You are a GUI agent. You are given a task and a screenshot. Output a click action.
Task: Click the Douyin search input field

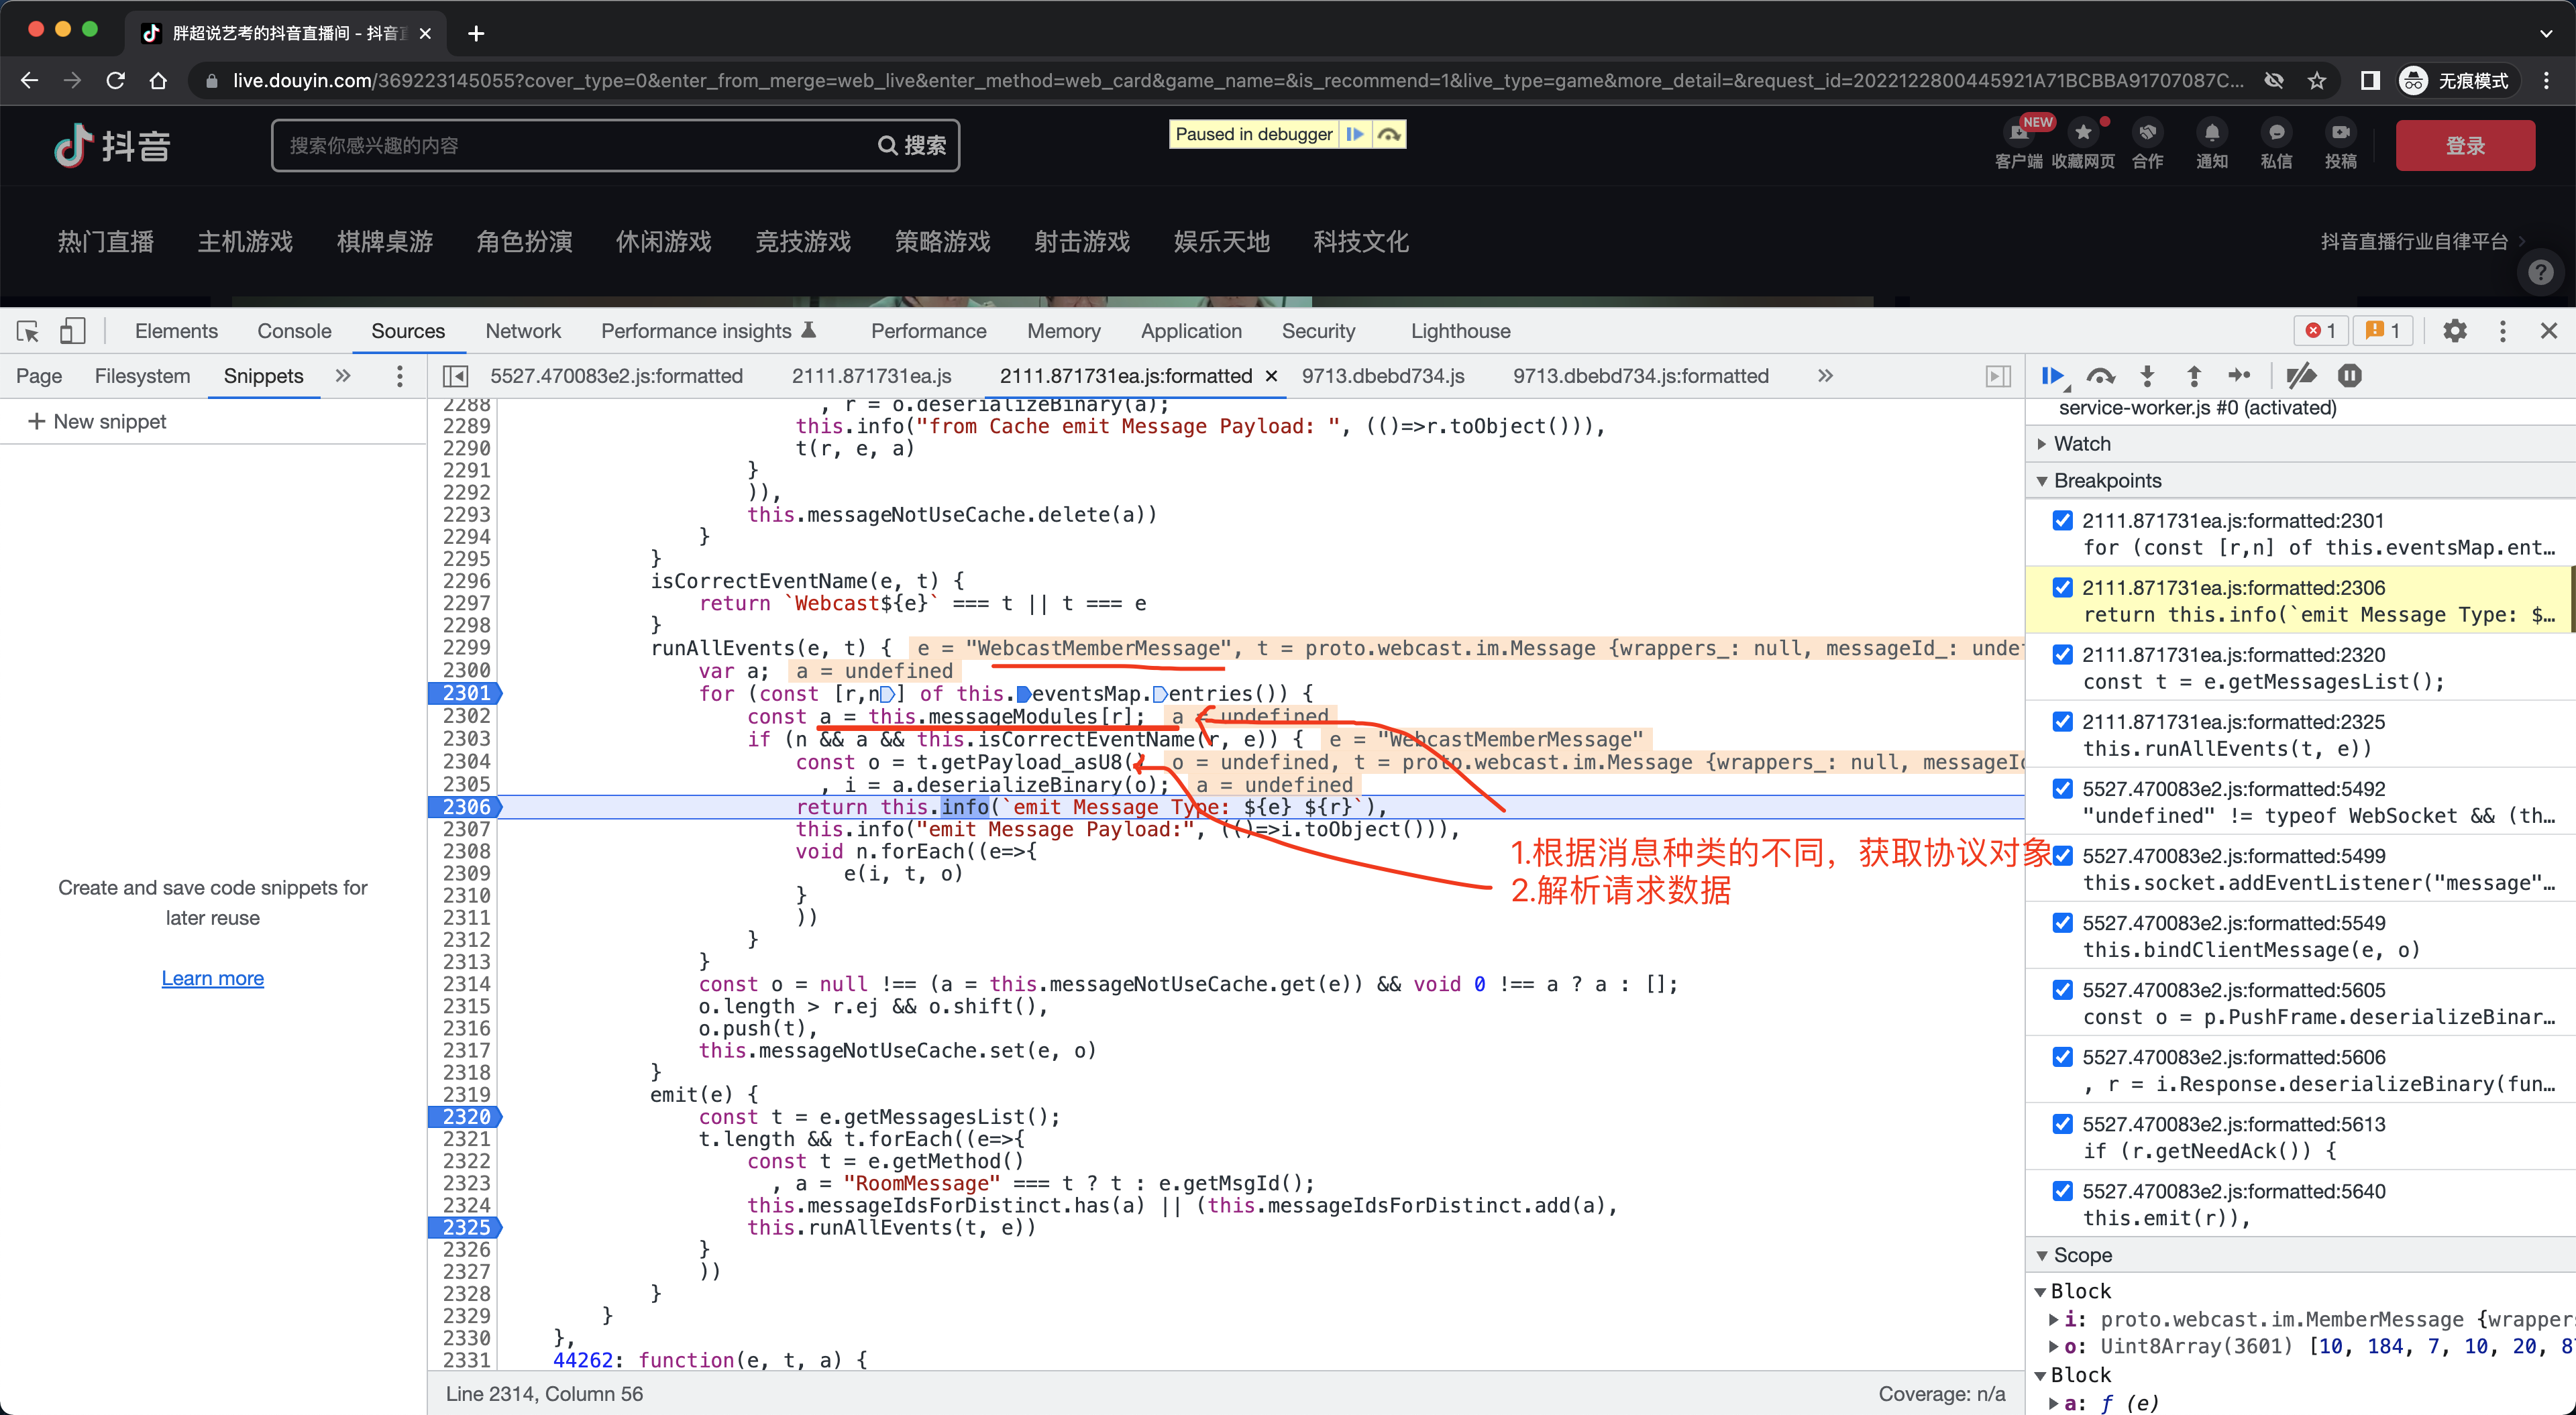575,146
